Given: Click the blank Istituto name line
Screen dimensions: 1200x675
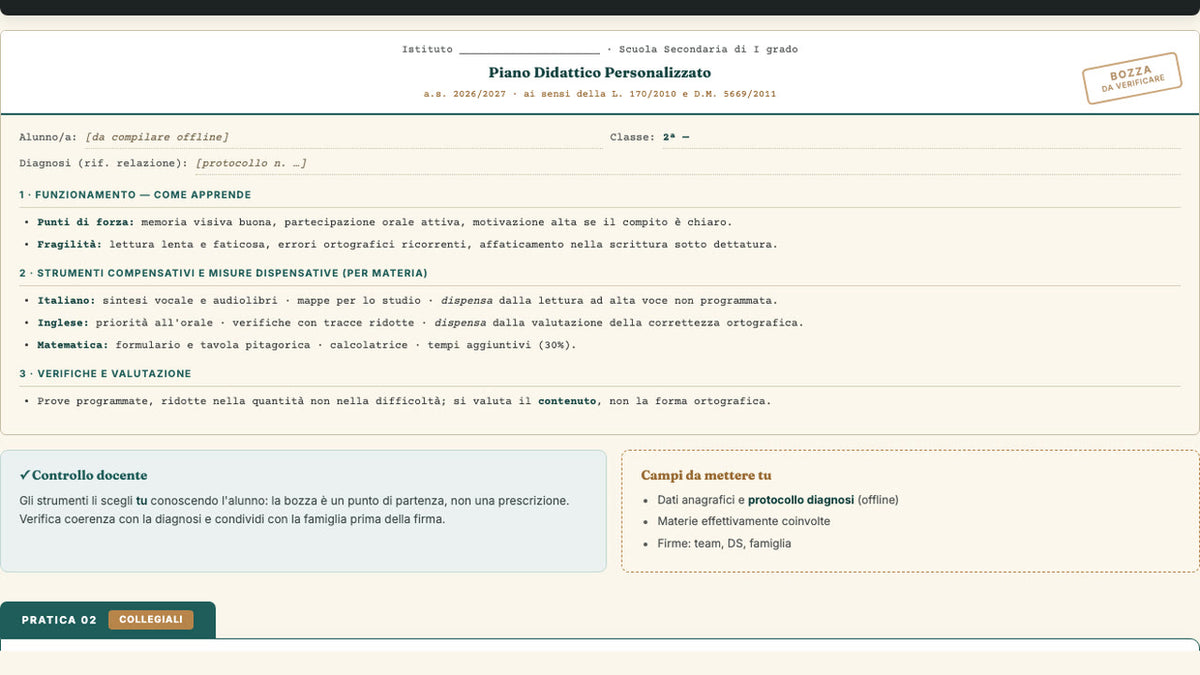Looking at the screenshot, I should tap(529, 49).
